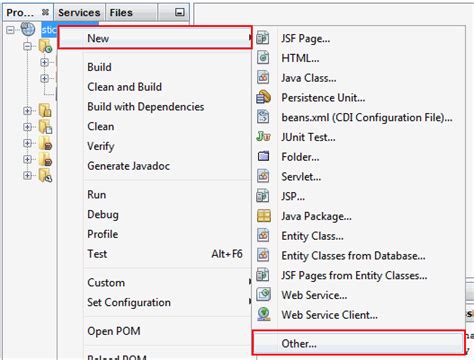The height and width of the screenshot is (360, 474).
Task: Click the Web Service icon
Action: (263, 295)
